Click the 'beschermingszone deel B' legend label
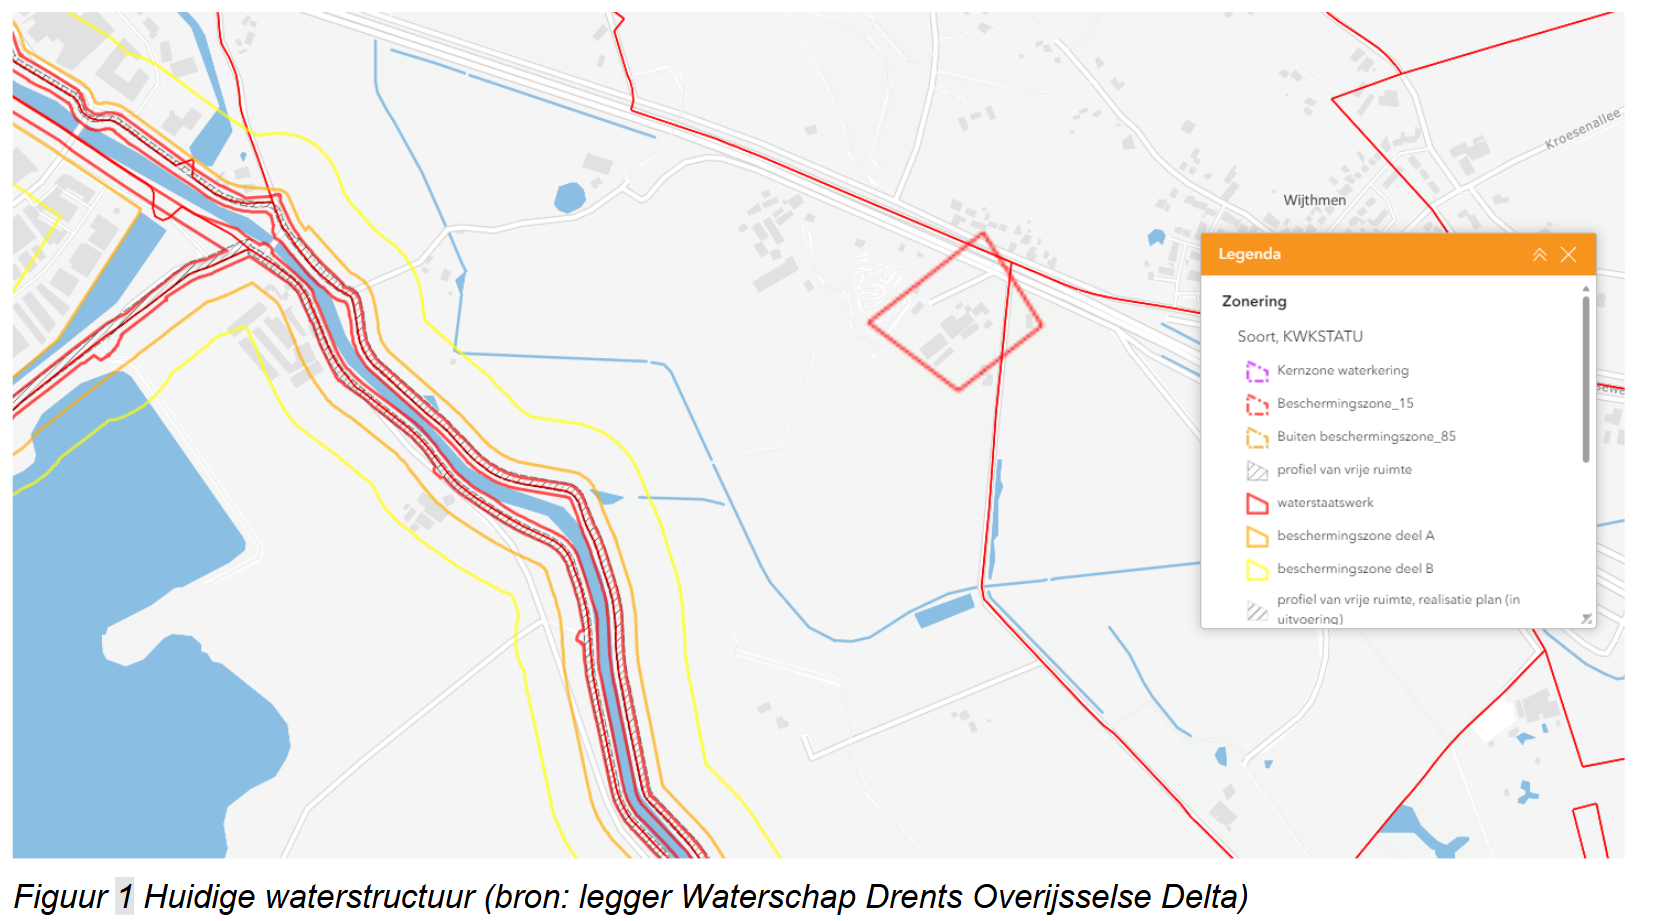Image resolution: width=1653 pixels, height=921 pixels. (x=1355, y=568)
